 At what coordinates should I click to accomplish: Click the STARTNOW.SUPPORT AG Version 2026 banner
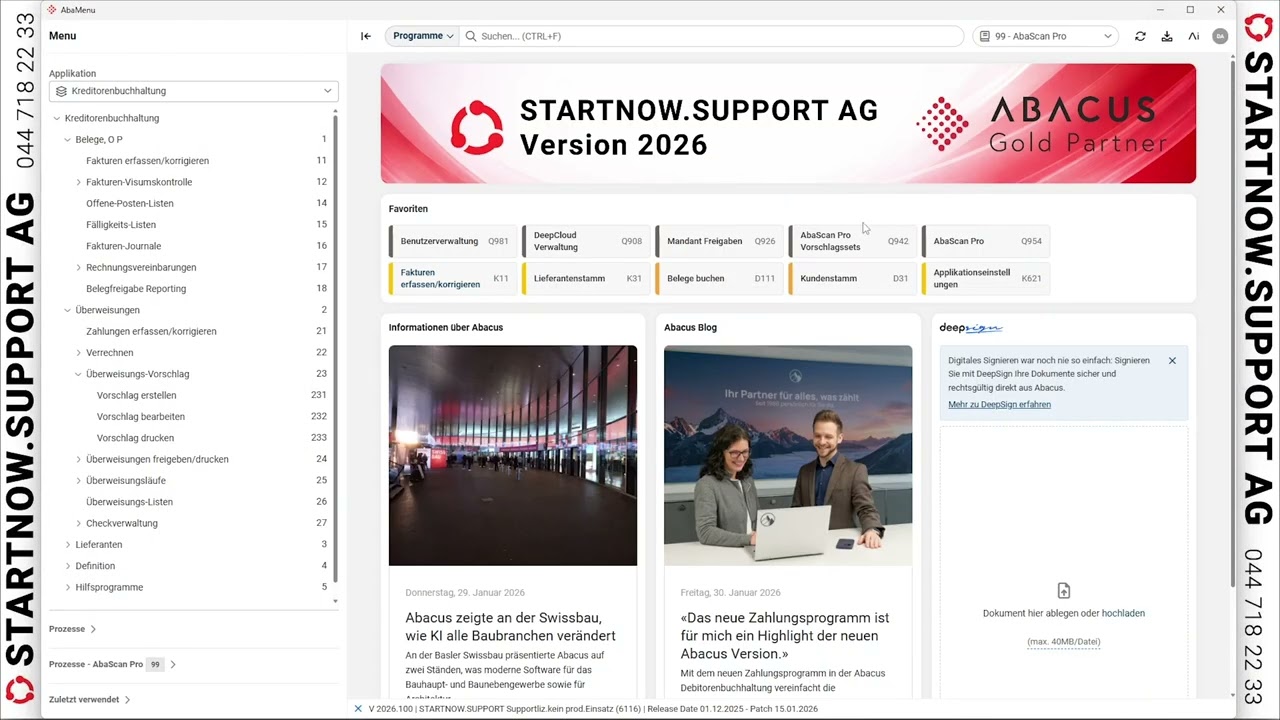pos(788,124)
